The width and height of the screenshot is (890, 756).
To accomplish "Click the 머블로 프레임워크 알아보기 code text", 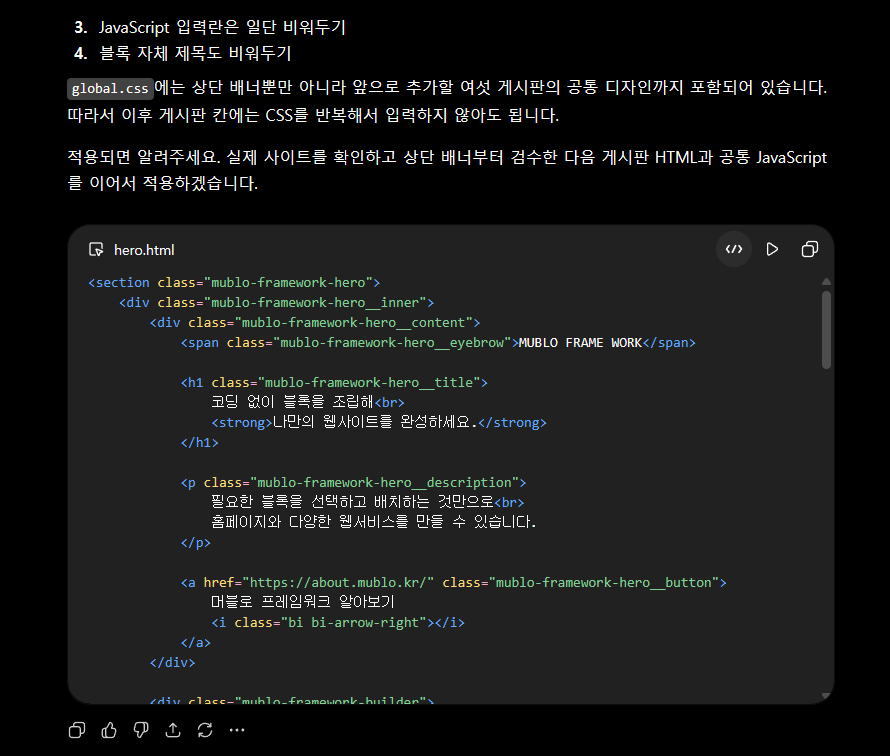I will click(303, 602).
